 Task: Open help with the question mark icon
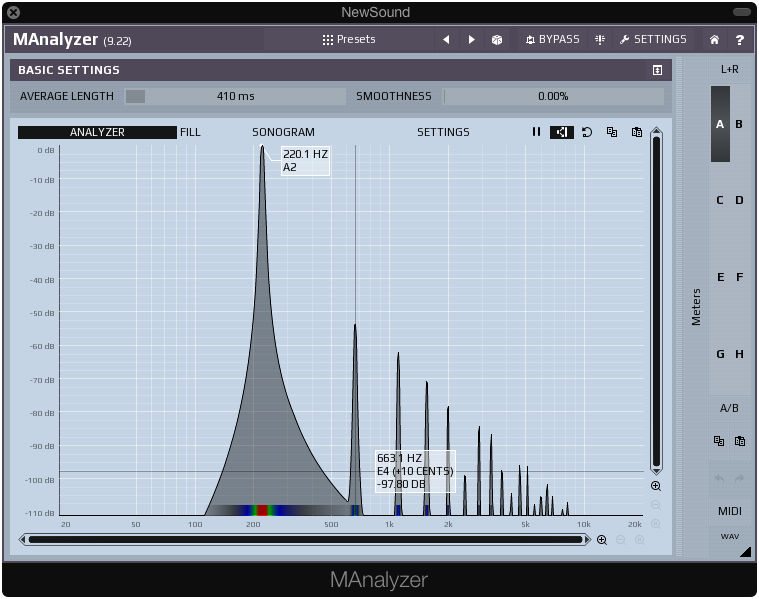coord(740,40)
